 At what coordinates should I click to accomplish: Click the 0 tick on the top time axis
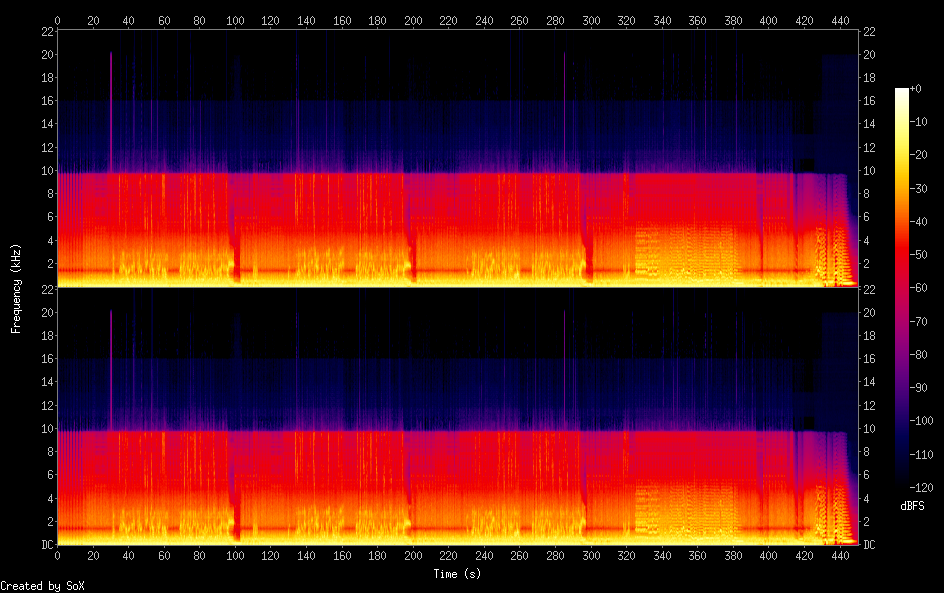tap(57, 20)
